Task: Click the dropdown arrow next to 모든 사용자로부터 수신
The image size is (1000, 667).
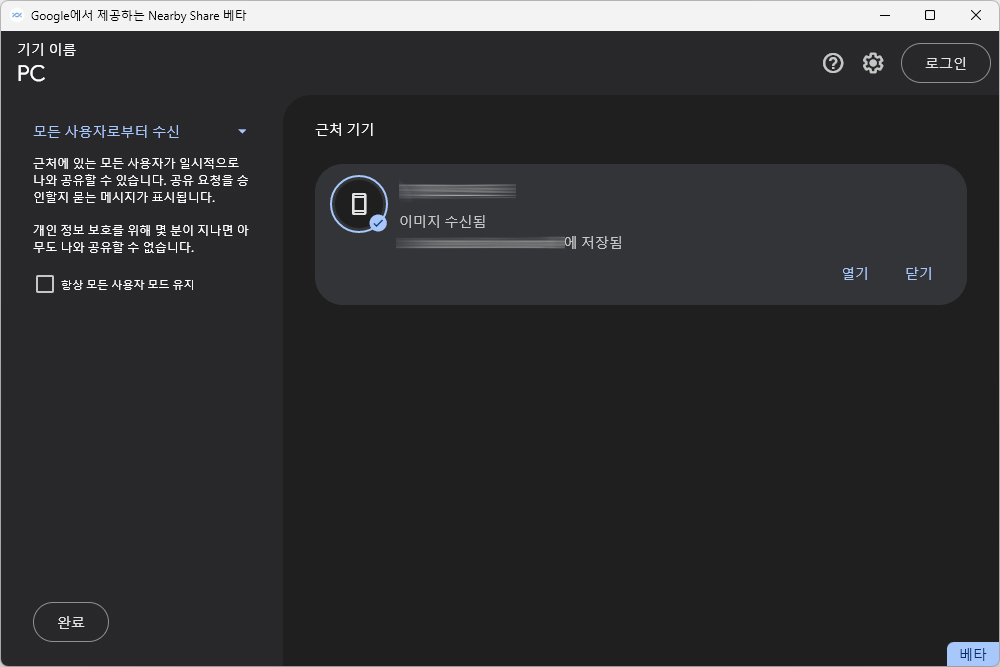Action: 242,131
